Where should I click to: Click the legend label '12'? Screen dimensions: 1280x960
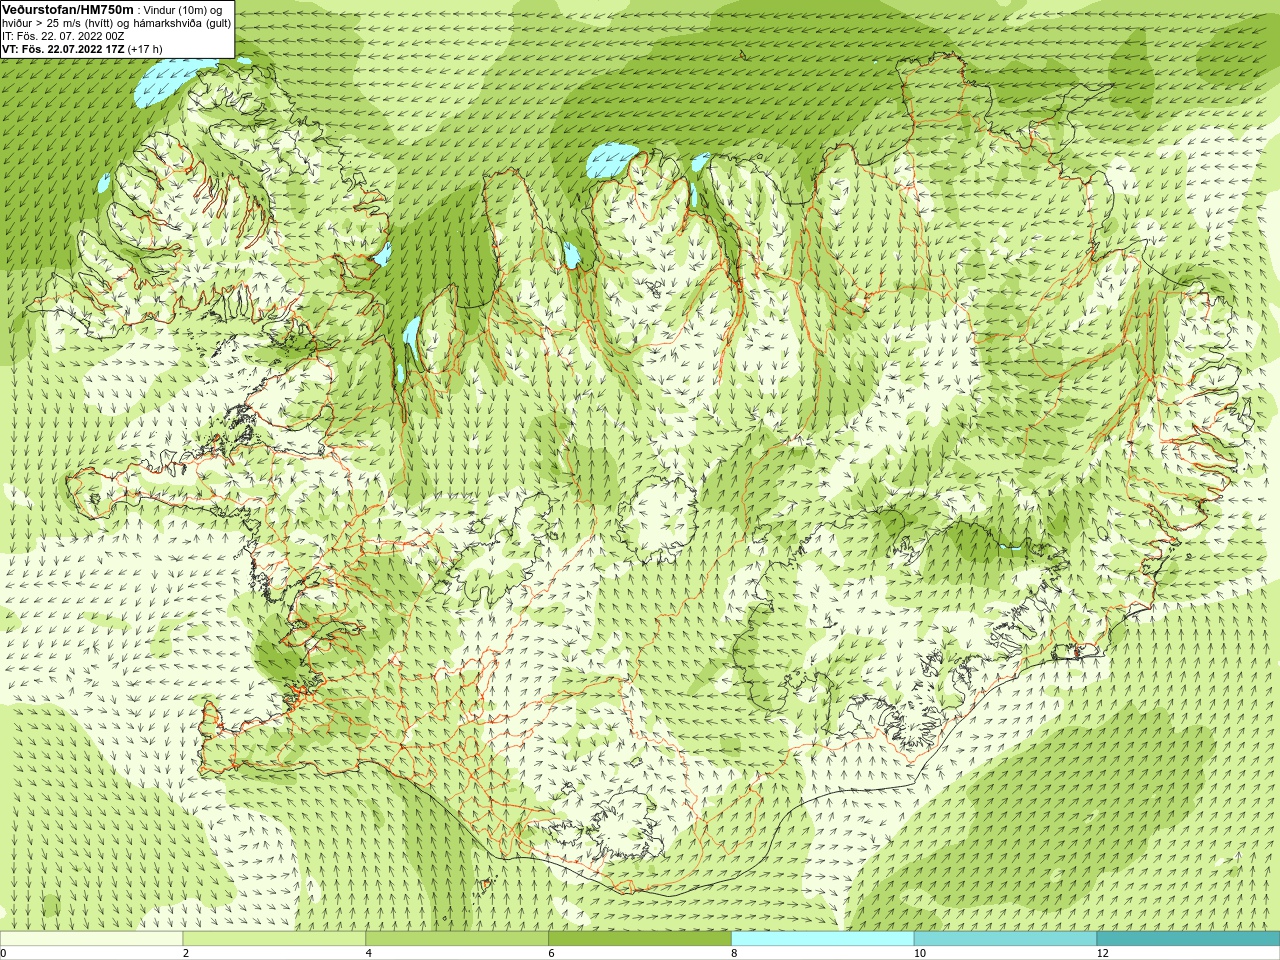(x=1103, y=953)
